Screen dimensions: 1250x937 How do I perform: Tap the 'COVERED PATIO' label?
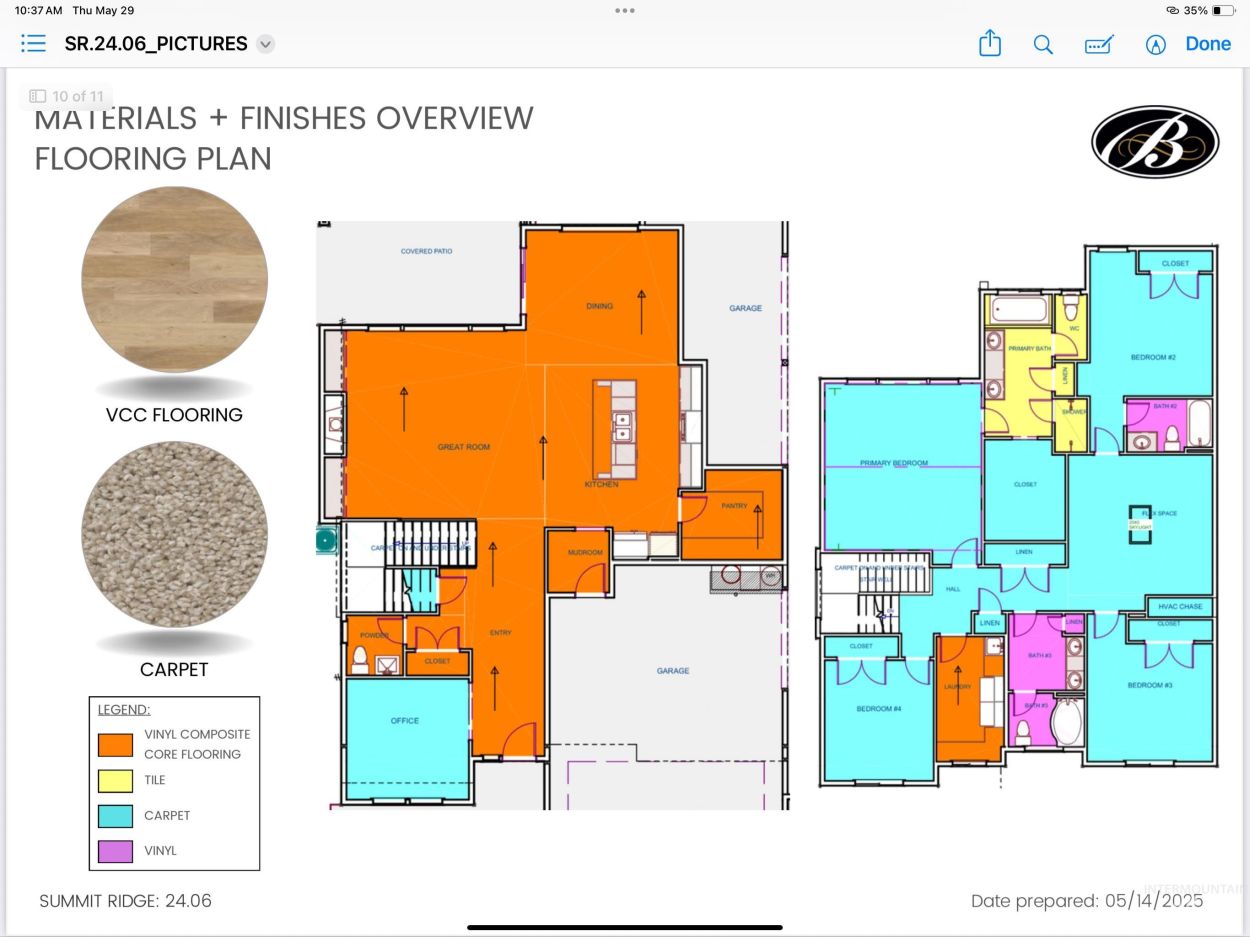[x=426, y=251]
